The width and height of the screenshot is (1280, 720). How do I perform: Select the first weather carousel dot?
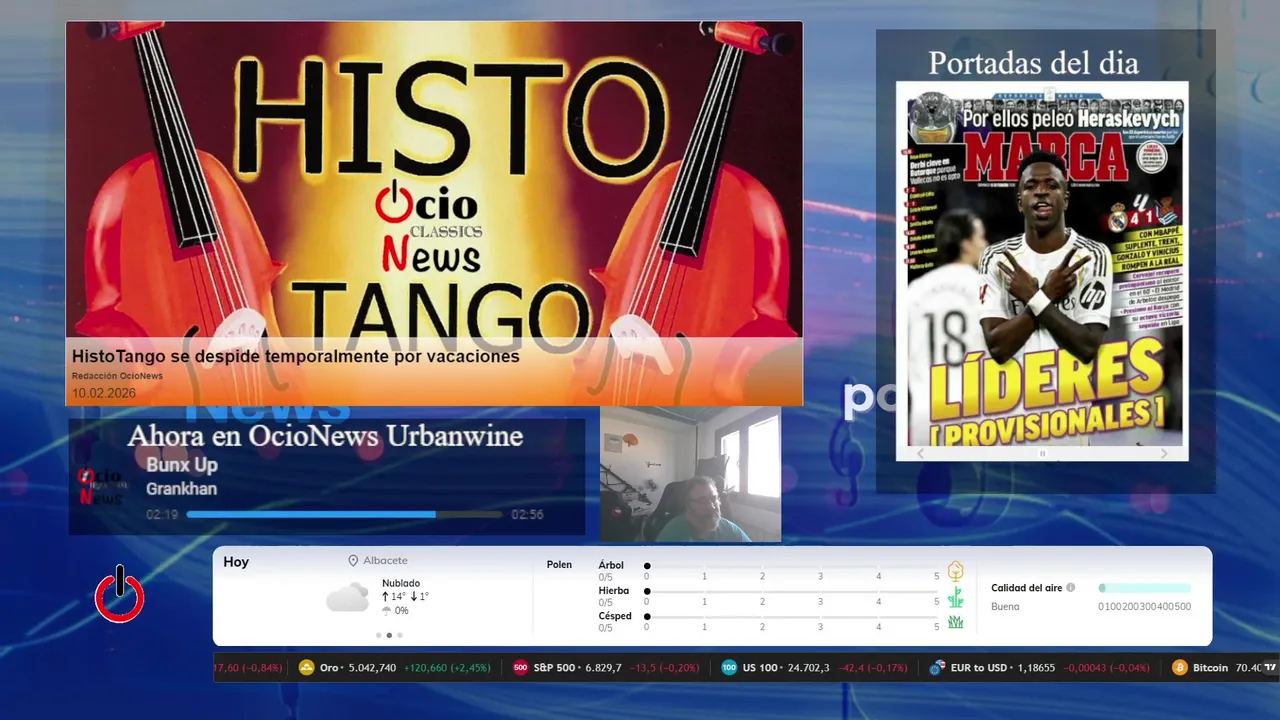click(378, 635)
